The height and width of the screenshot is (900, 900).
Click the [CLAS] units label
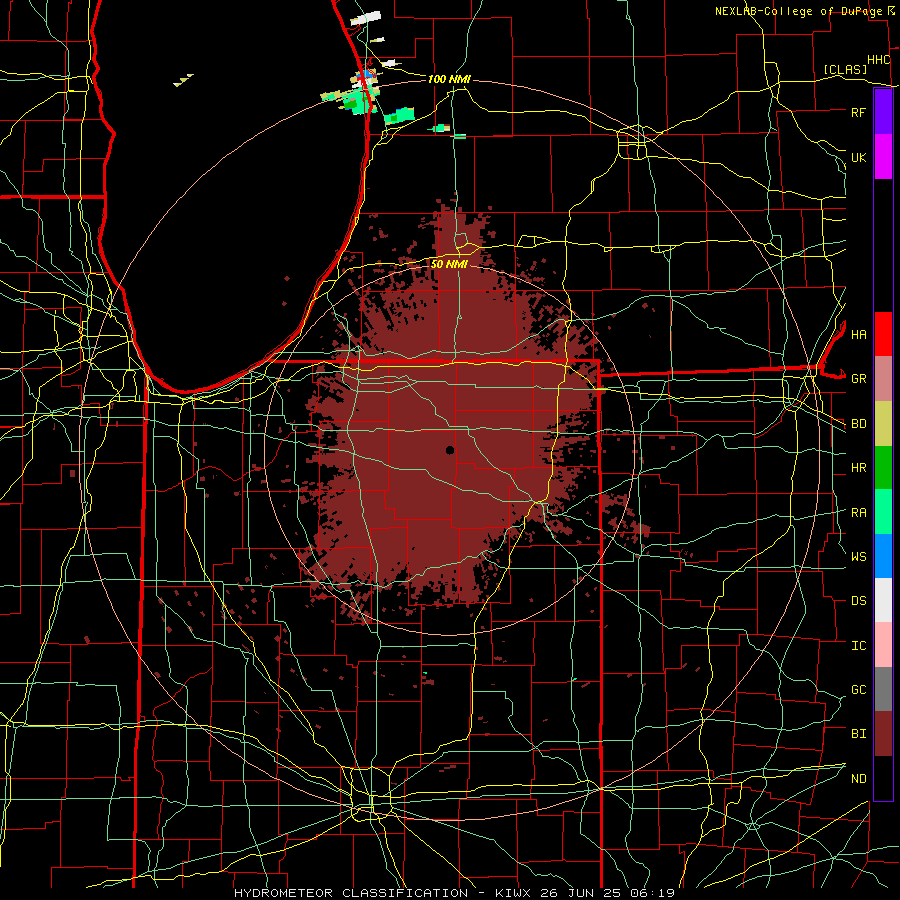(x=845, y=69)
